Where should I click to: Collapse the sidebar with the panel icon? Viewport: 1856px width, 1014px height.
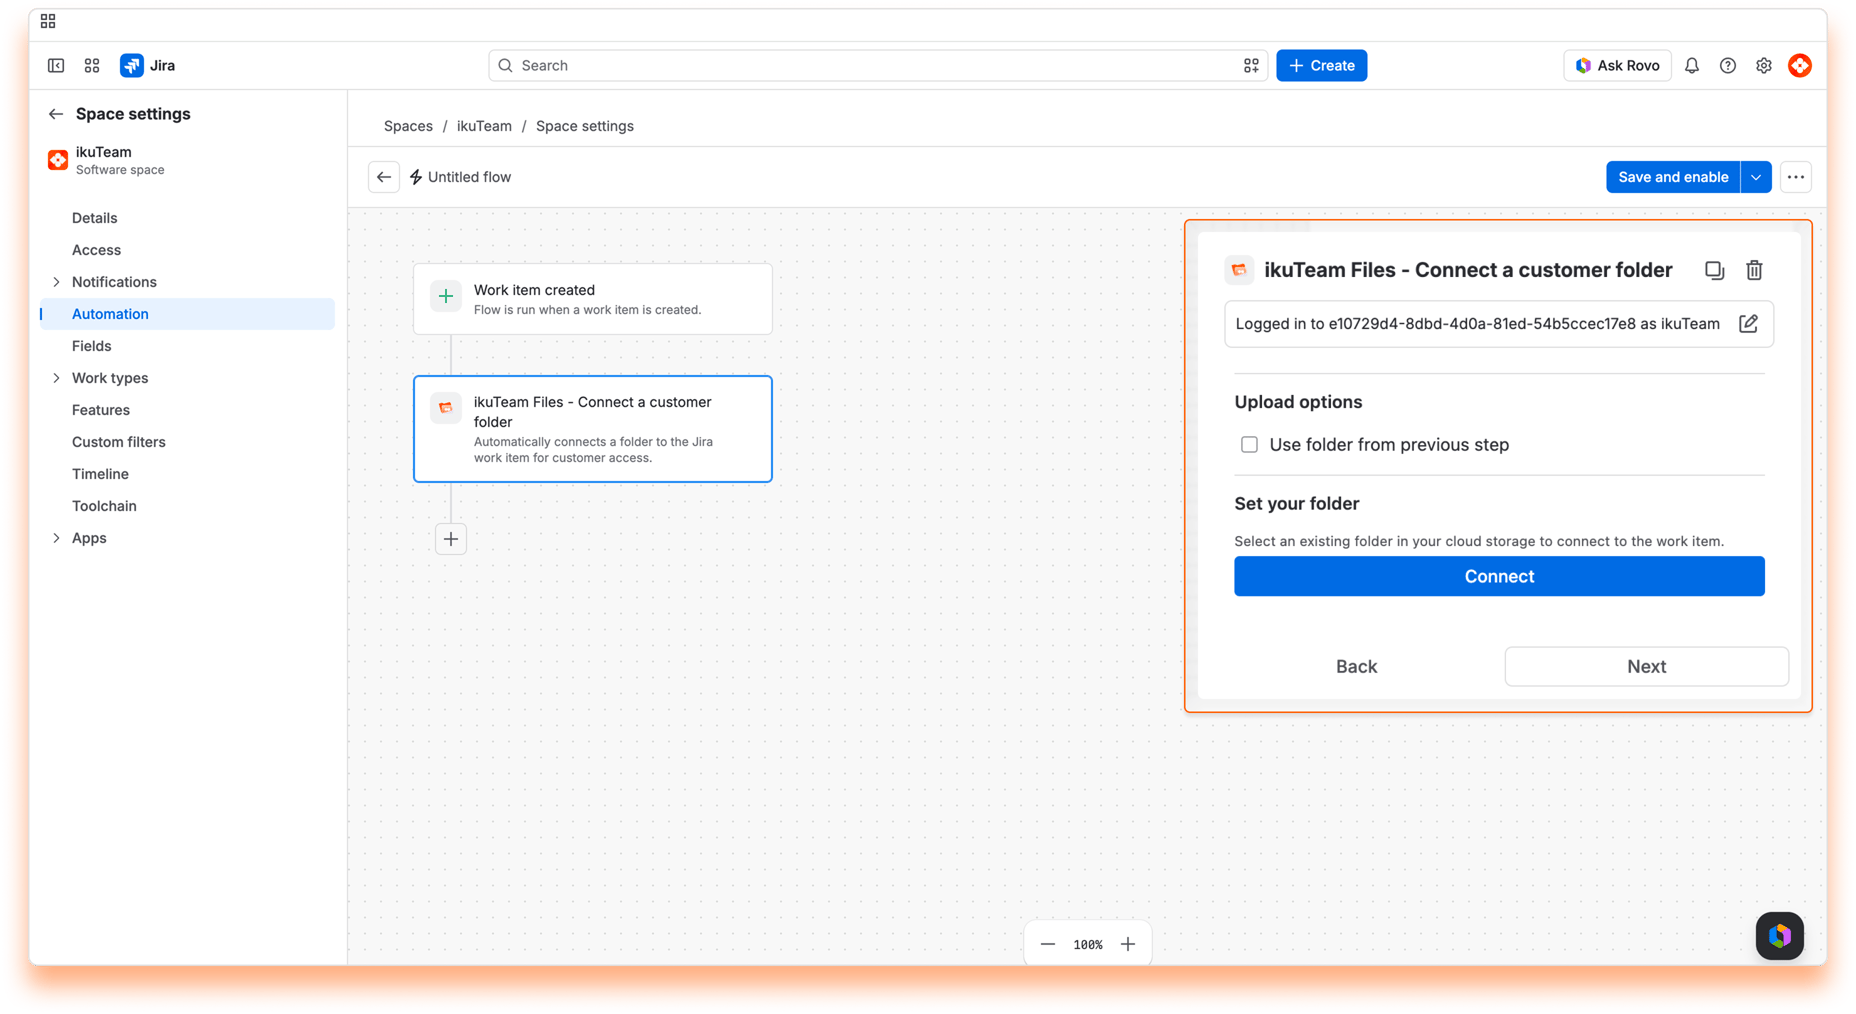tap(56, 65)
